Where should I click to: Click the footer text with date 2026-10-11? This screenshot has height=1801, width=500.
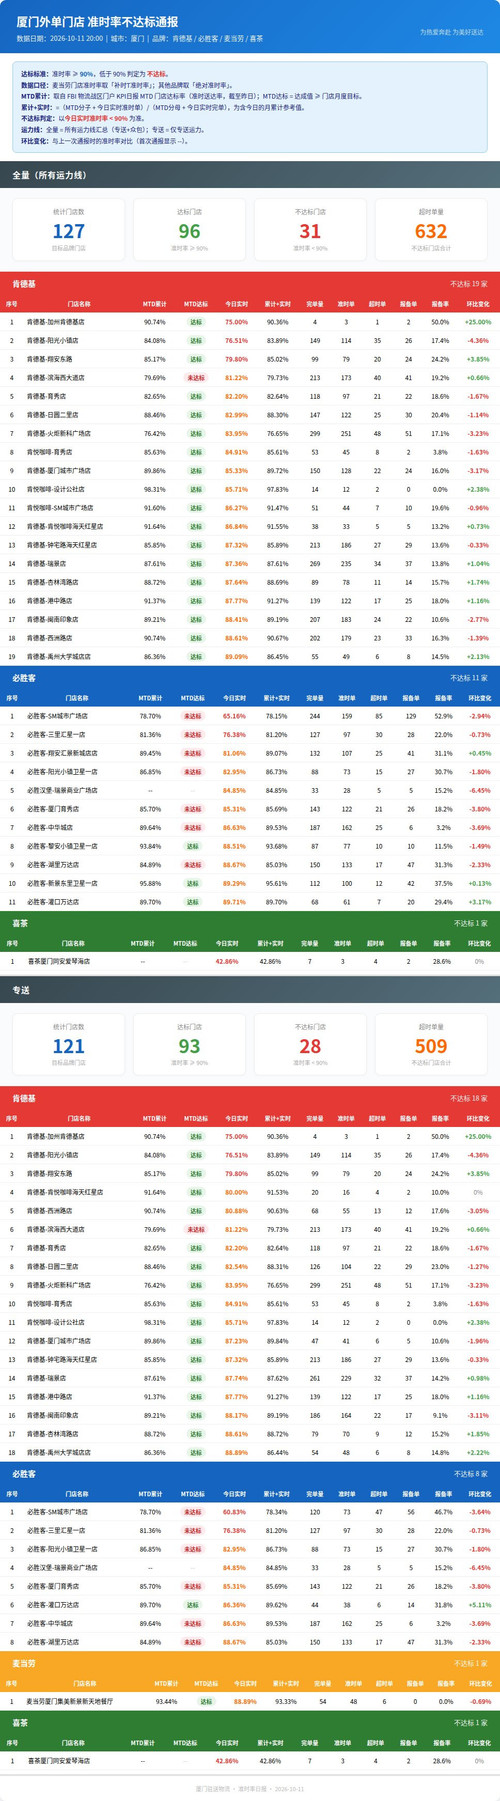point(250,1789)
